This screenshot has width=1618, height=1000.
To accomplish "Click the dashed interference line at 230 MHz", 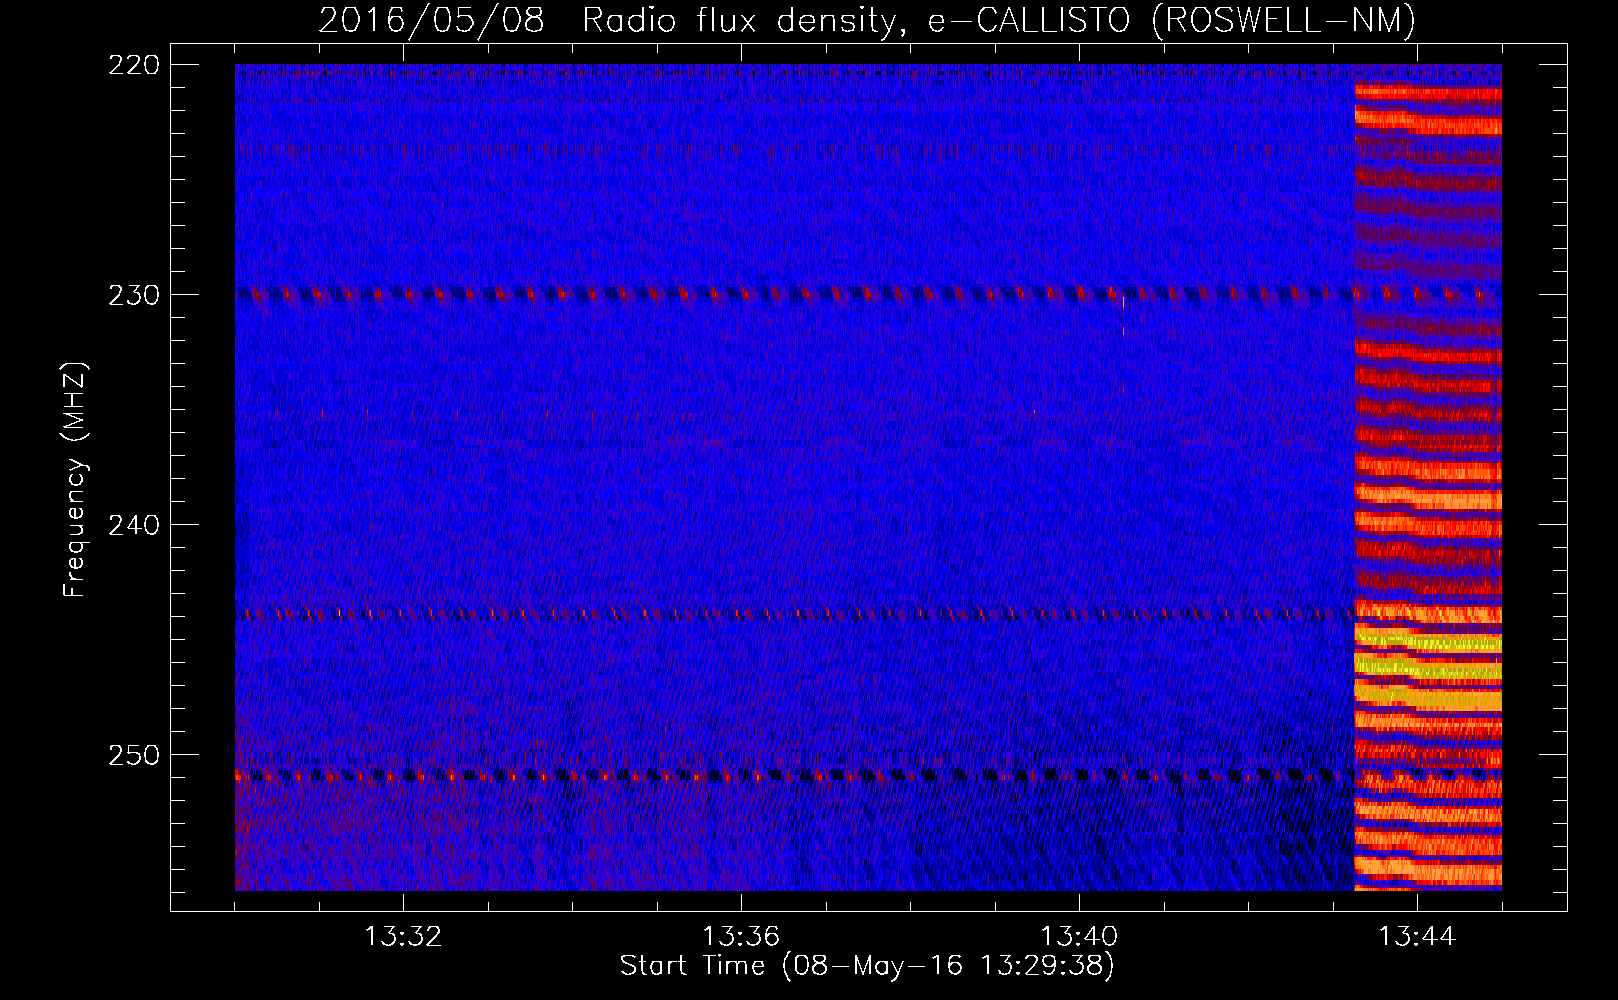I will click(868, 294).
